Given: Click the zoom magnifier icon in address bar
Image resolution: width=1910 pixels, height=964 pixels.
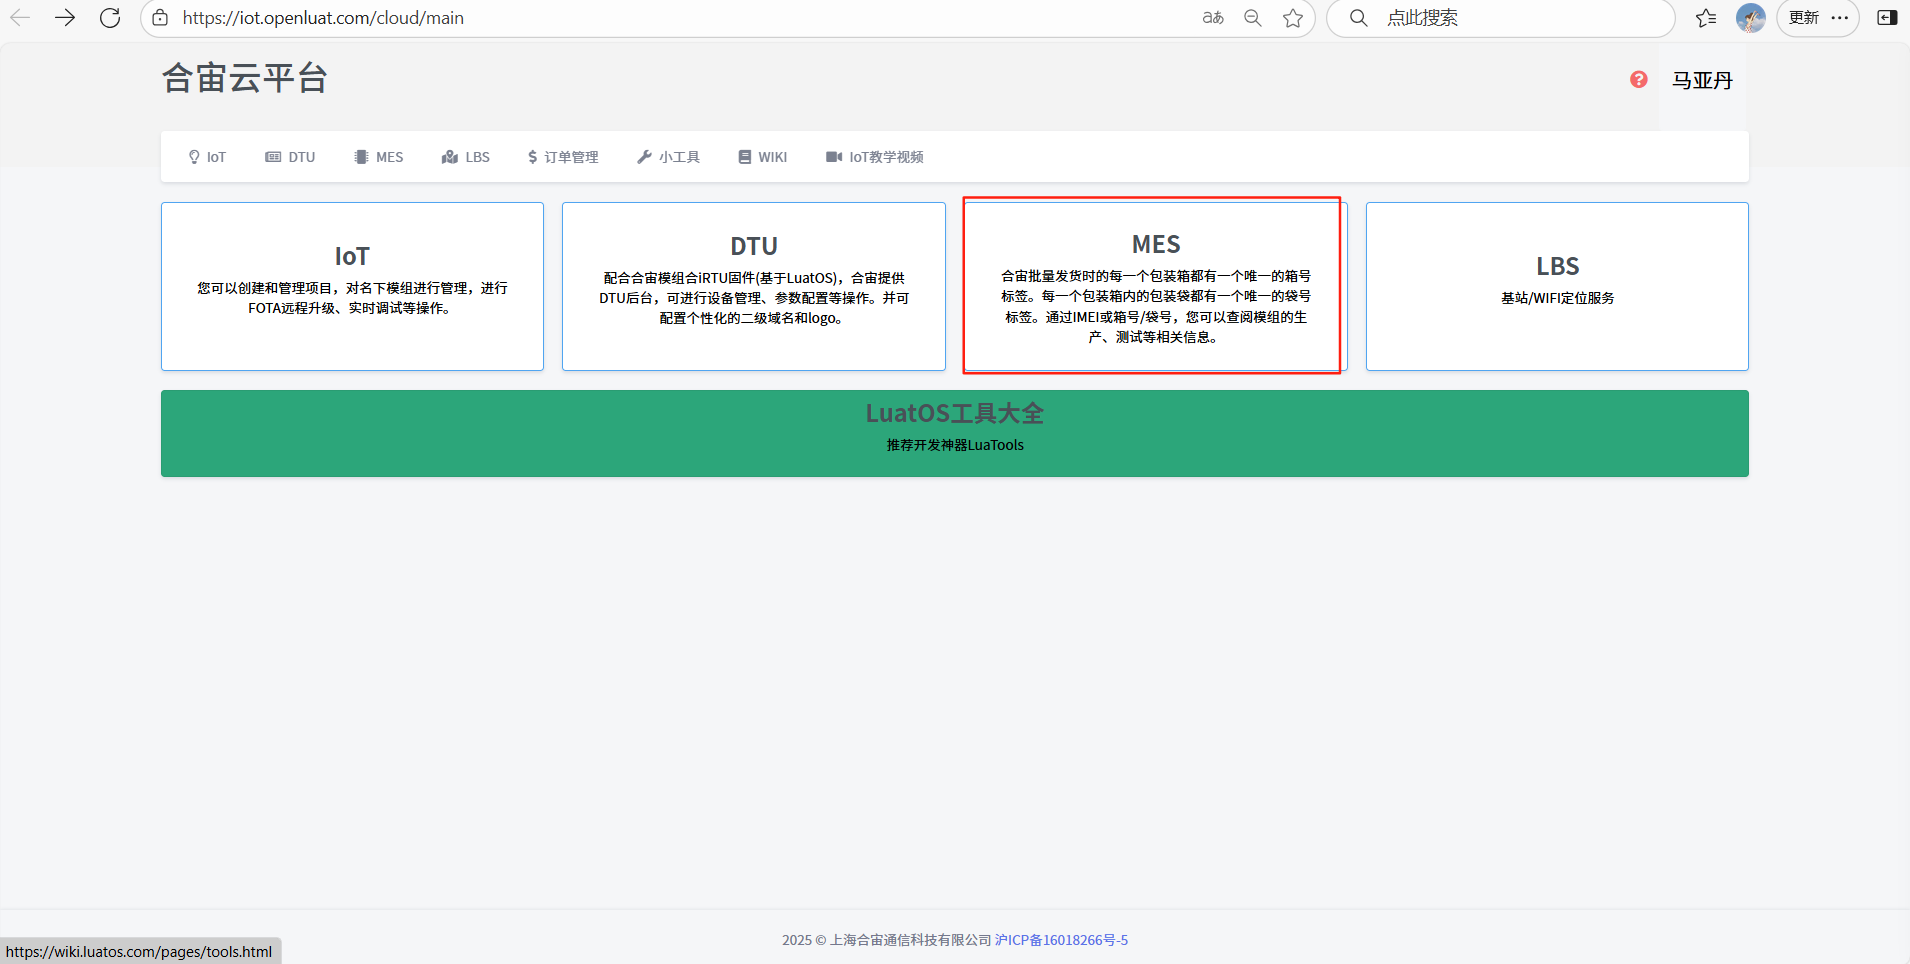Looking at the screenshot, I should point(1253,18).
